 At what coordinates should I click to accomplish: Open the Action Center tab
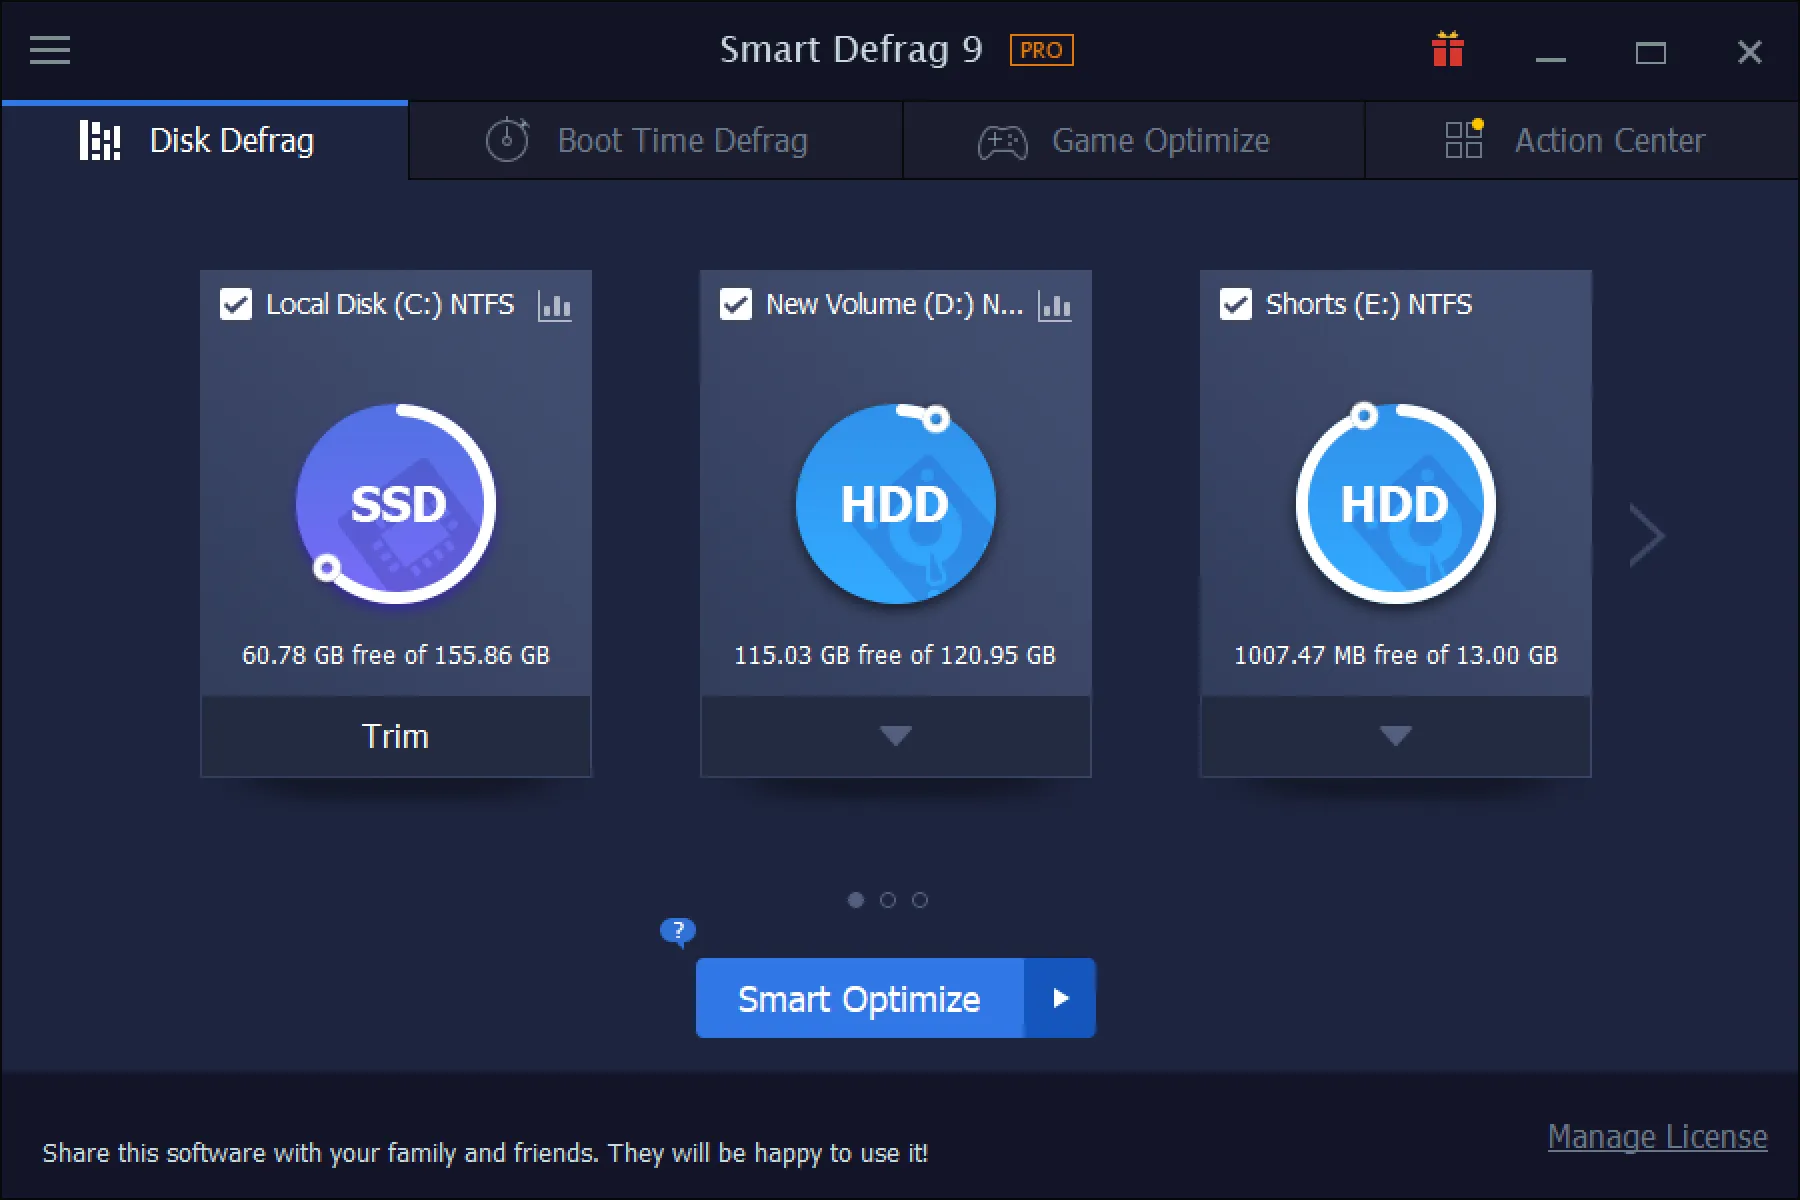click(1582, 141)
